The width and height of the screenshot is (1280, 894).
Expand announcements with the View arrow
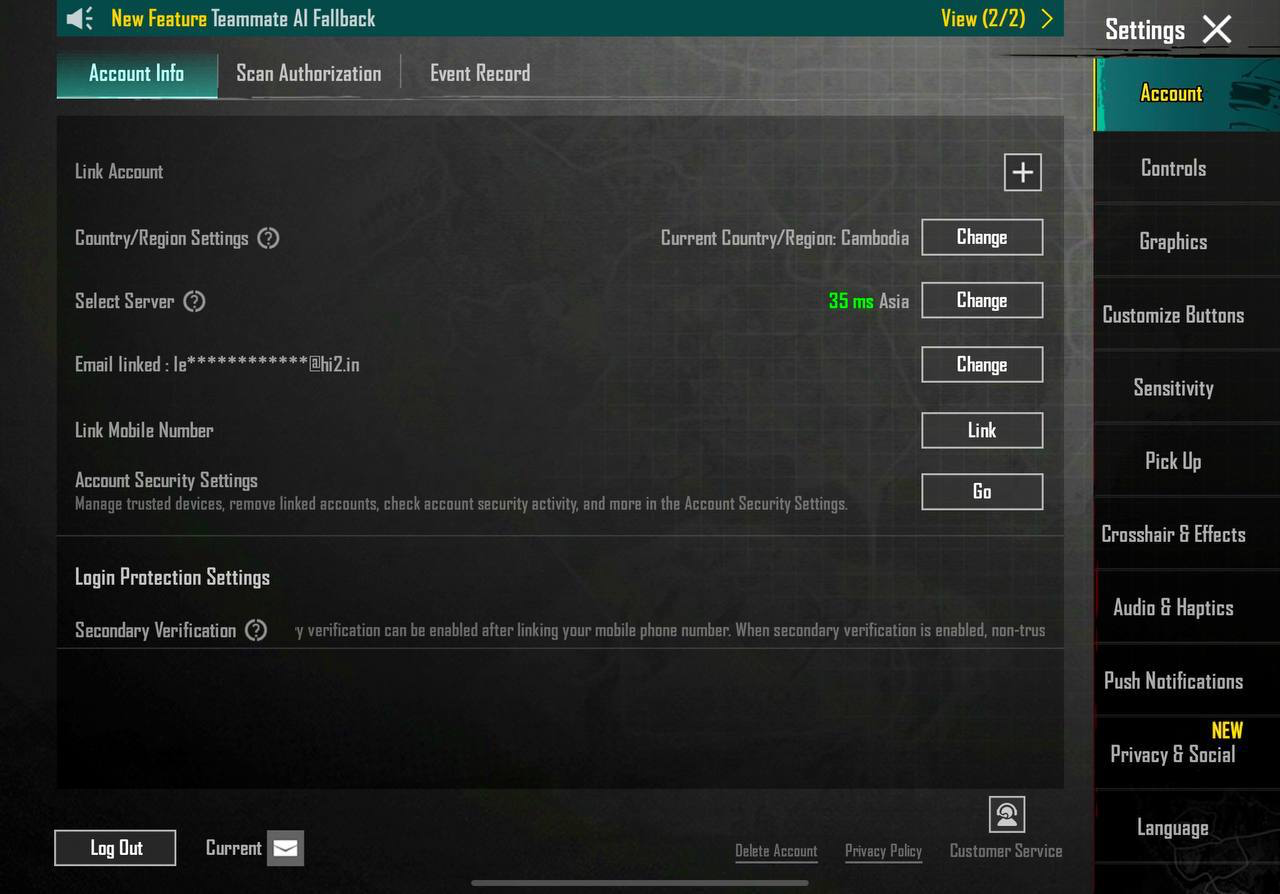point(1046,18)
